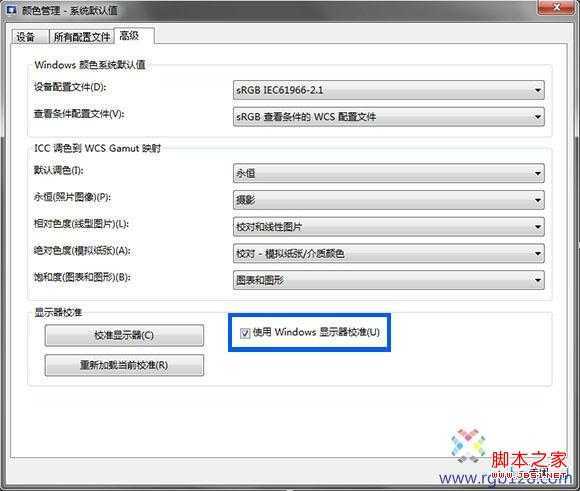Switch to the 设备 tab
Screen dimensions: 580x491
(x=30, y=37)
